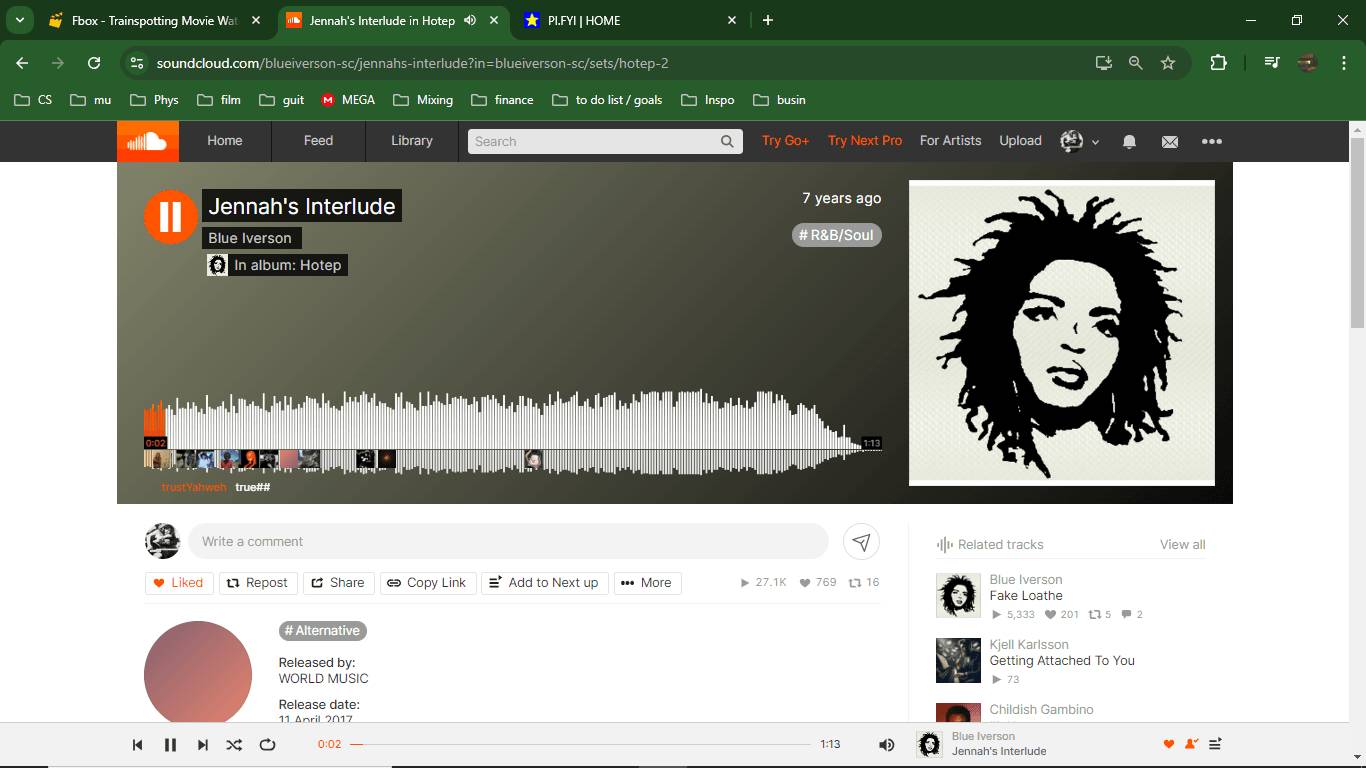Open the MEGA bookmark
The height and width of the screenshot is (768, 1366).
[x=348, y=100]
